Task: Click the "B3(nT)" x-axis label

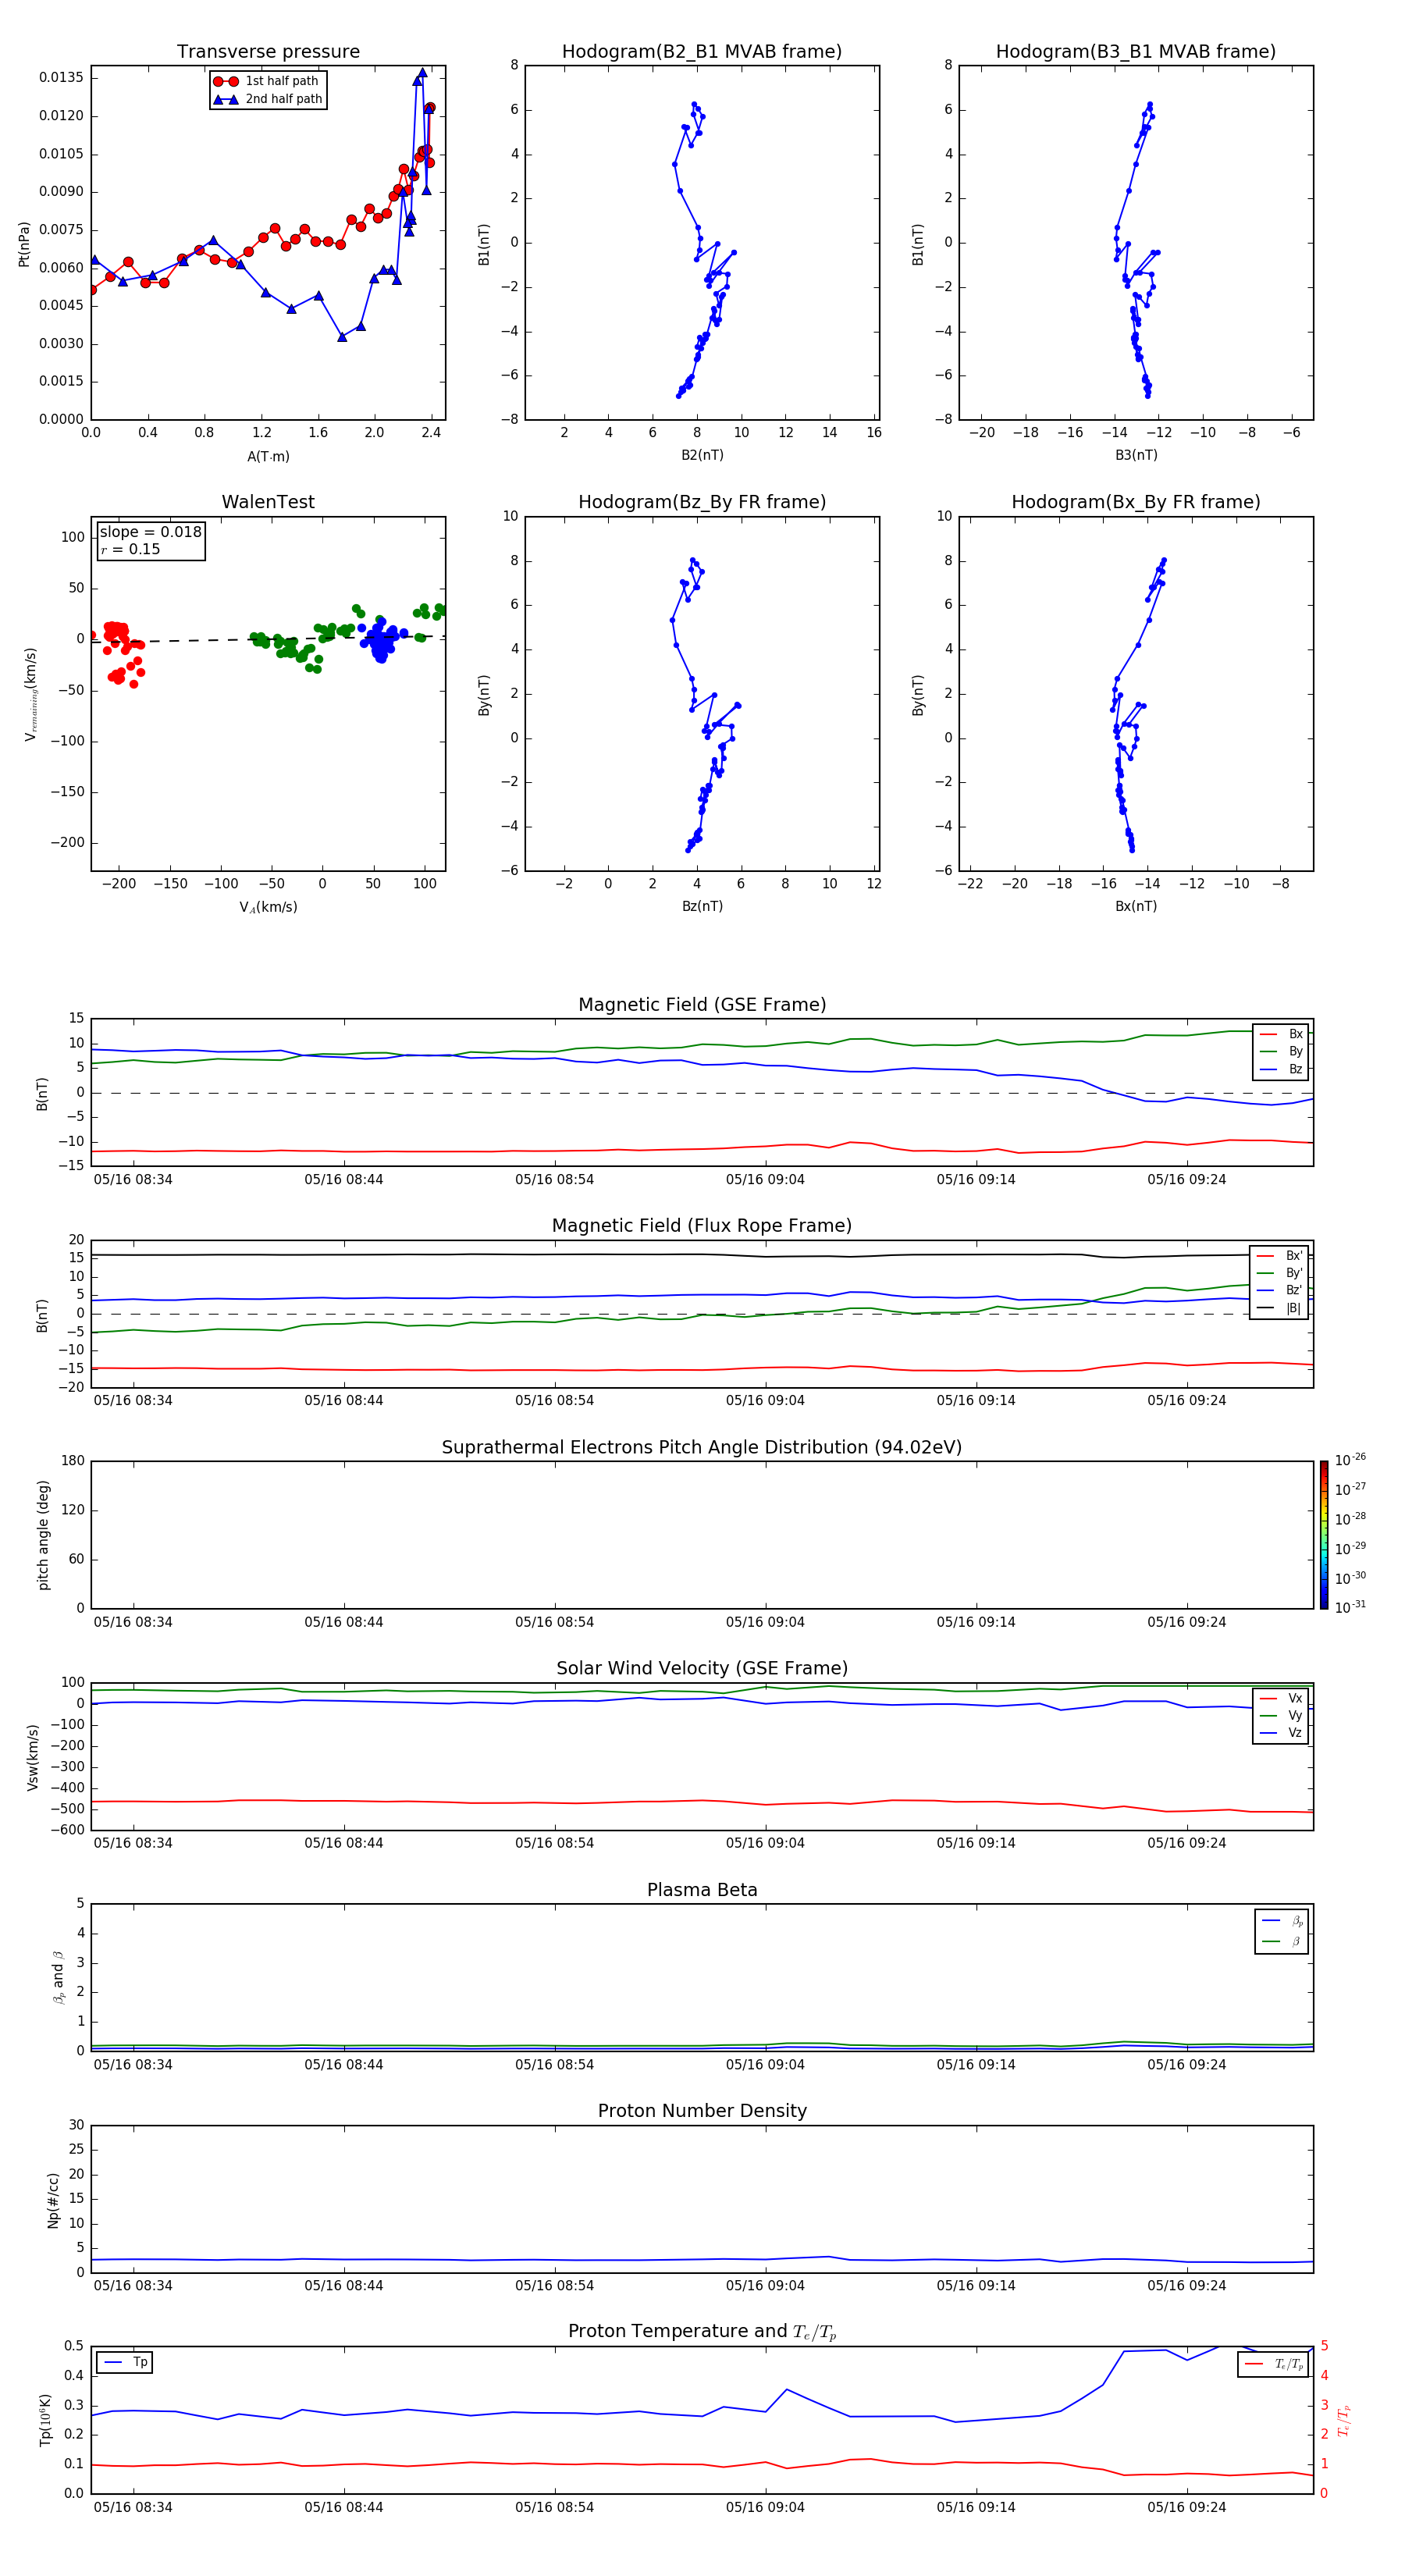Action: (x=1136, y=455)
